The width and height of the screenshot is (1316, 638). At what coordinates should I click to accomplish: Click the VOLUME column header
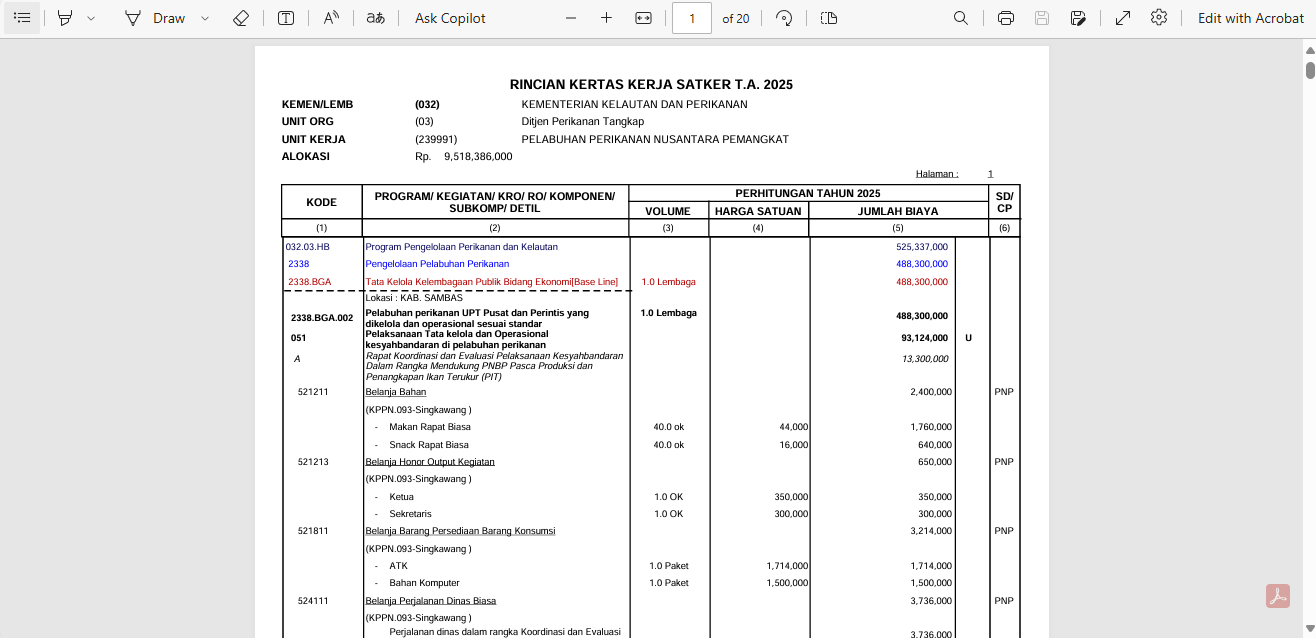click(x=668, y=211)
